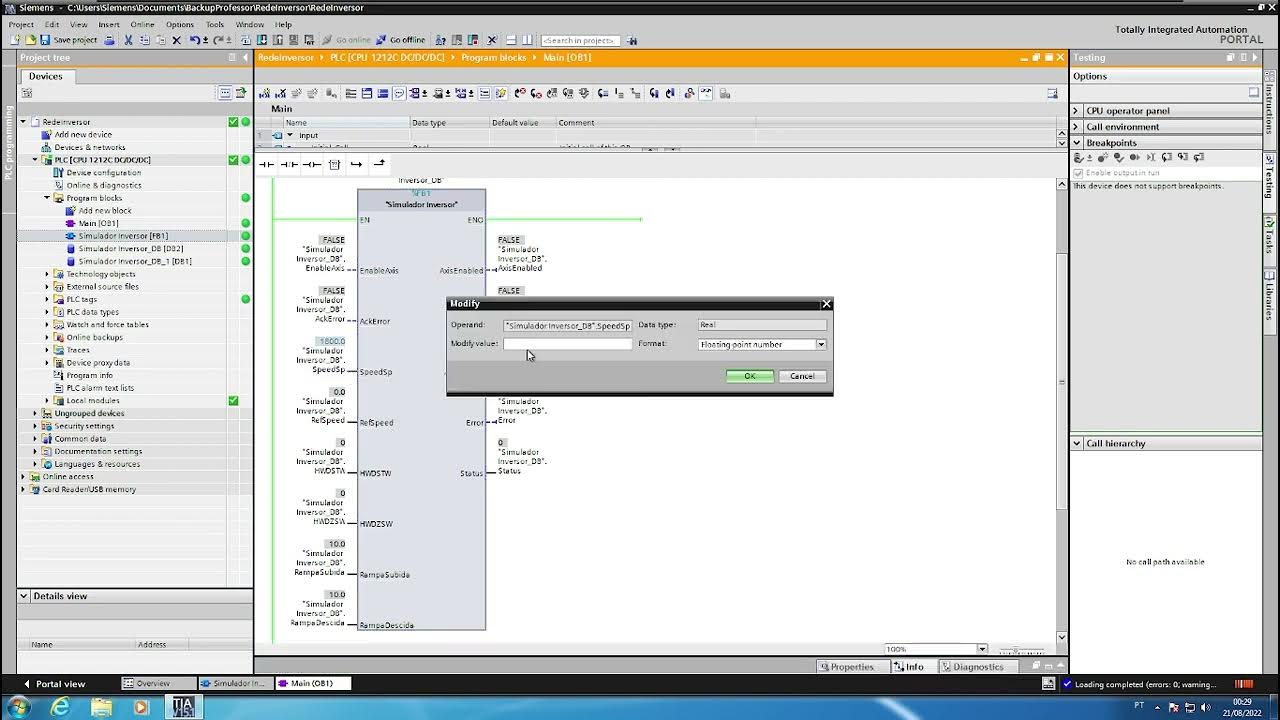Viewport: 1280px width, 720px height.
Task: Open the Format dropdown in Modify dialog
Action: (x=821, y=344)
